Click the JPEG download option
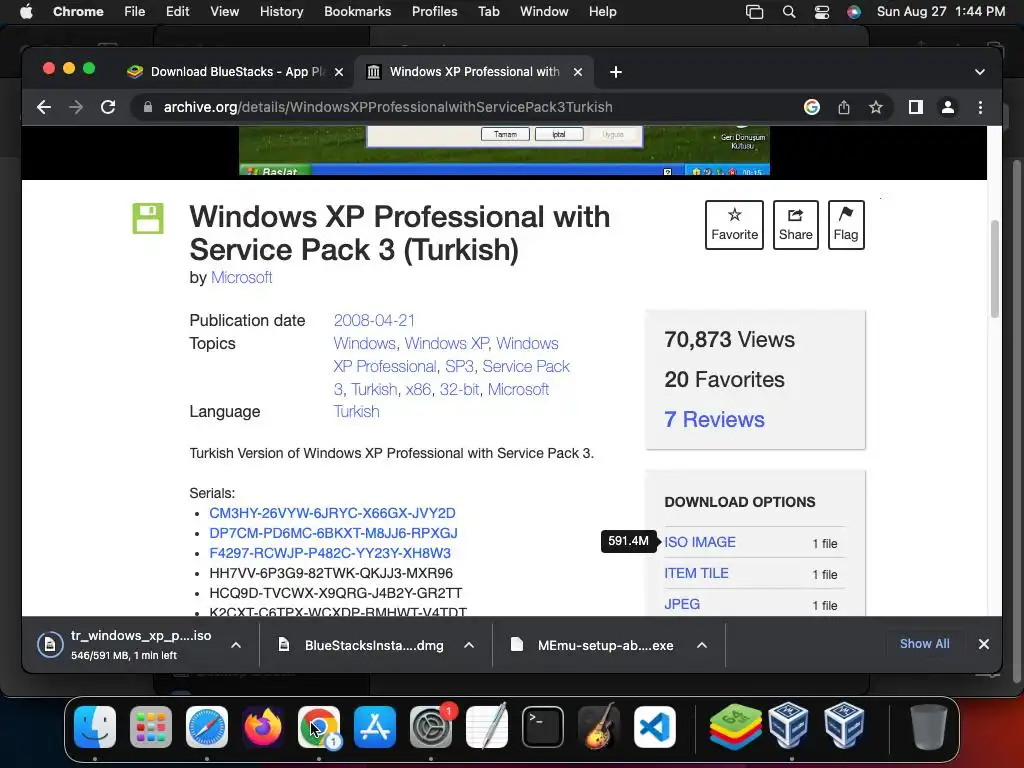 pos(682,604)
